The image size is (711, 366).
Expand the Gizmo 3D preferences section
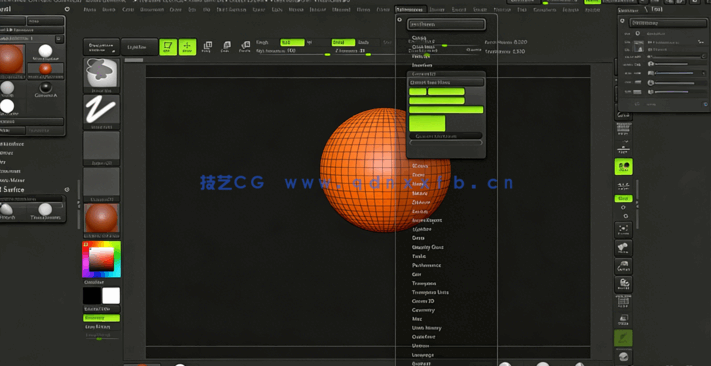point(423,301)
